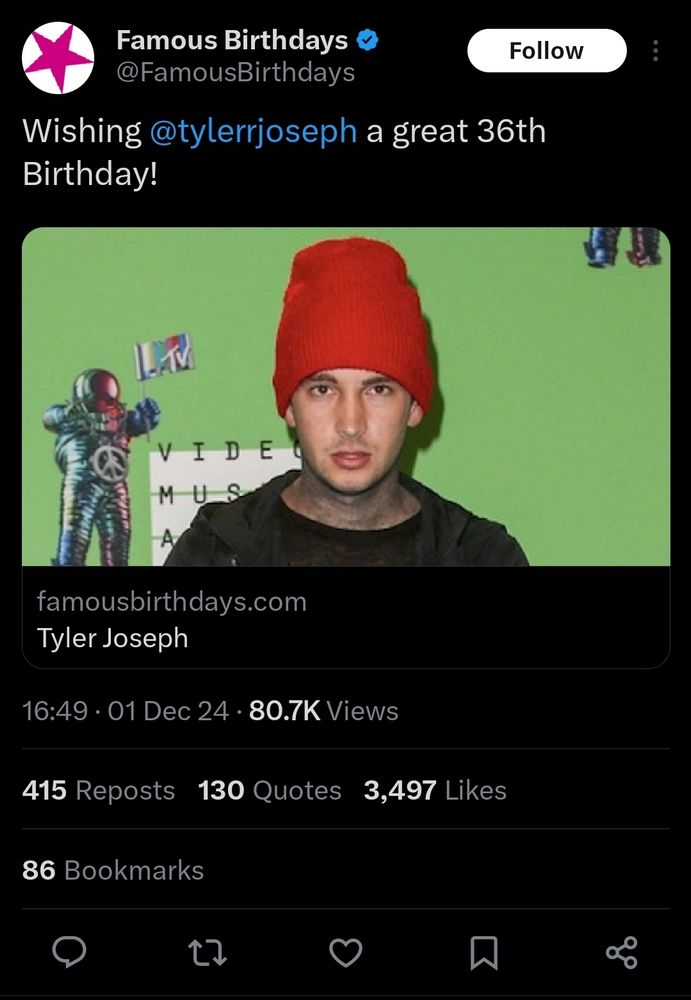Click the verified blue checkmark badge
The image size is (691, 1000).
tap(368, 41)
